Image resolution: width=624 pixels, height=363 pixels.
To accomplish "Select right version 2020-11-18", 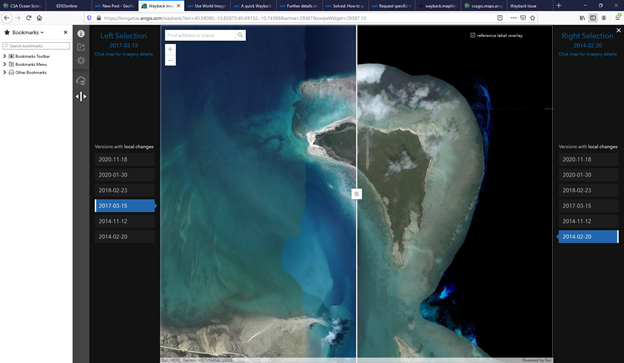I will (x=589, y=159).
